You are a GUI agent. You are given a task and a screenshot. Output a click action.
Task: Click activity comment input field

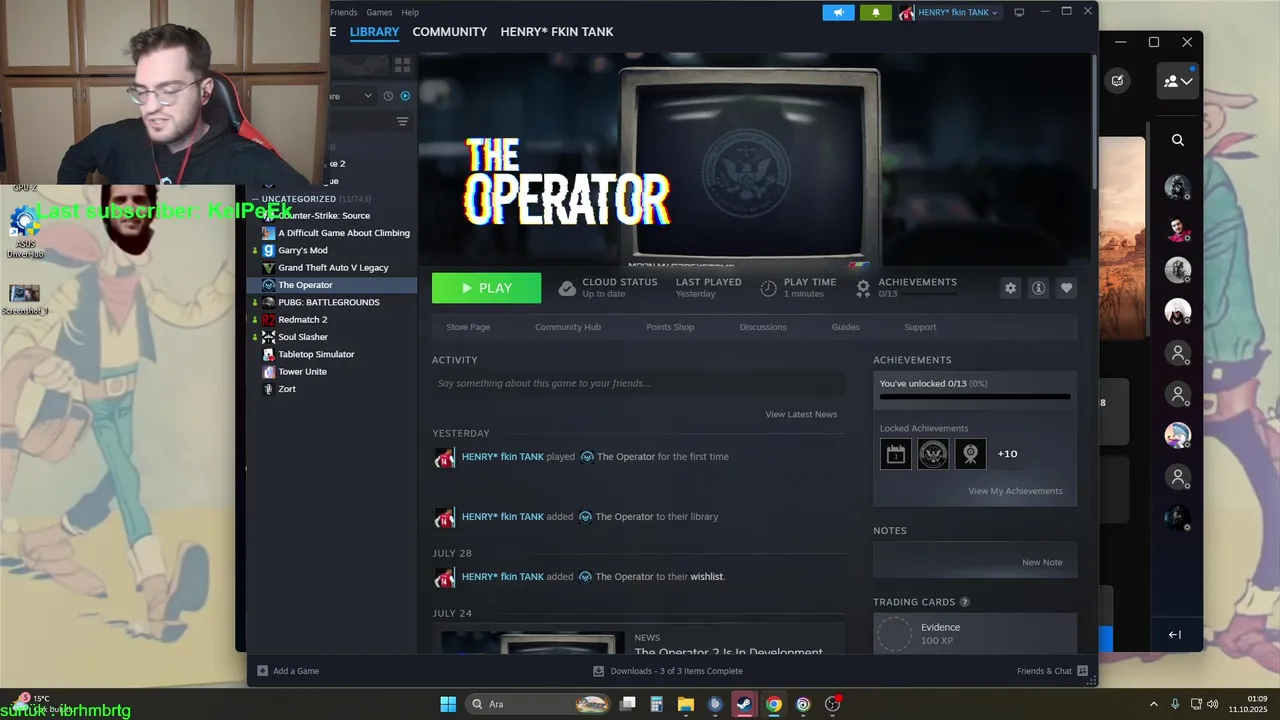click(639, 383)
